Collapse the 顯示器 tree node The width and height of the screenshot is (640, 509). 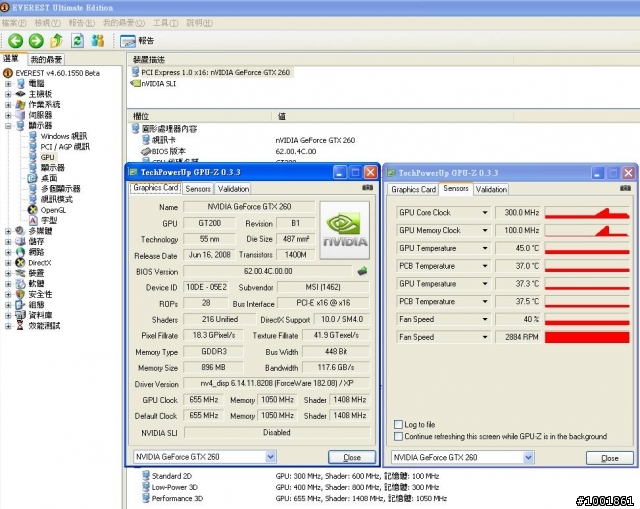pyautogui.click(x=8, y=126)
